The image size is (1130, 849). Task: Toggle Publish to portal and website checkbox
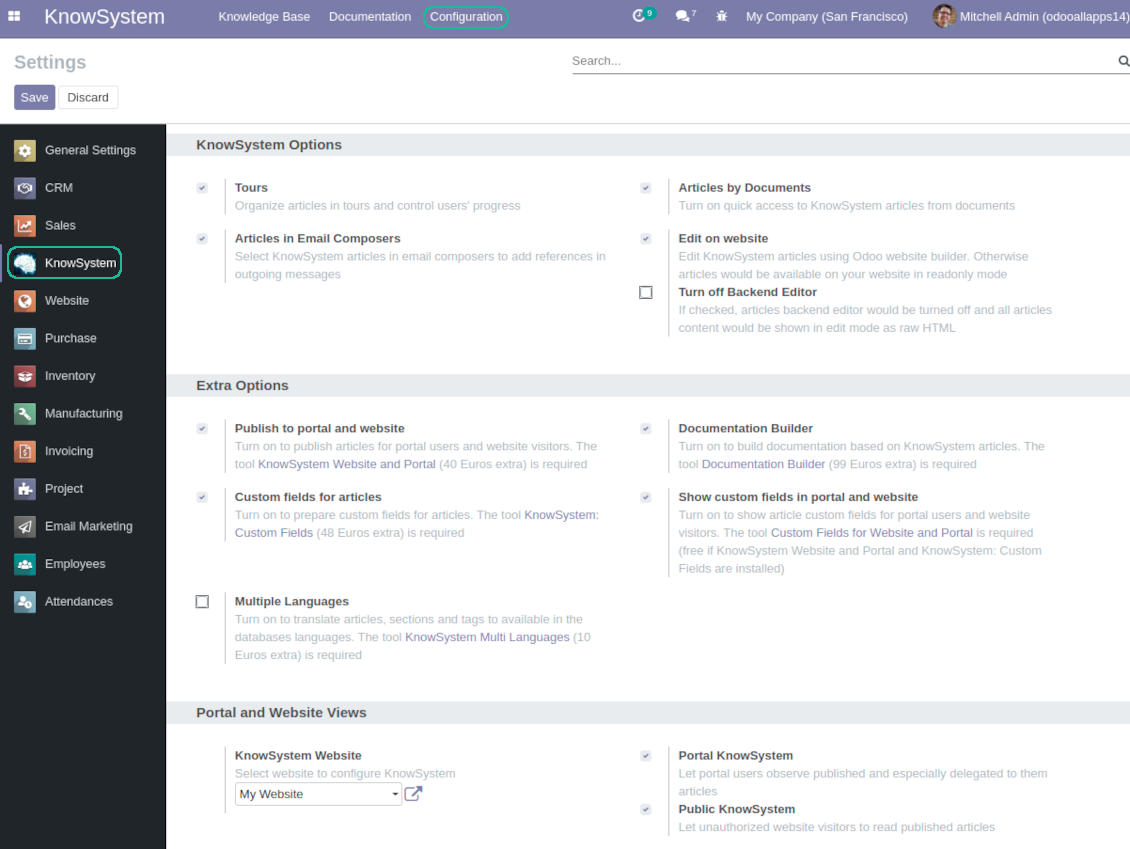(202, 428)
